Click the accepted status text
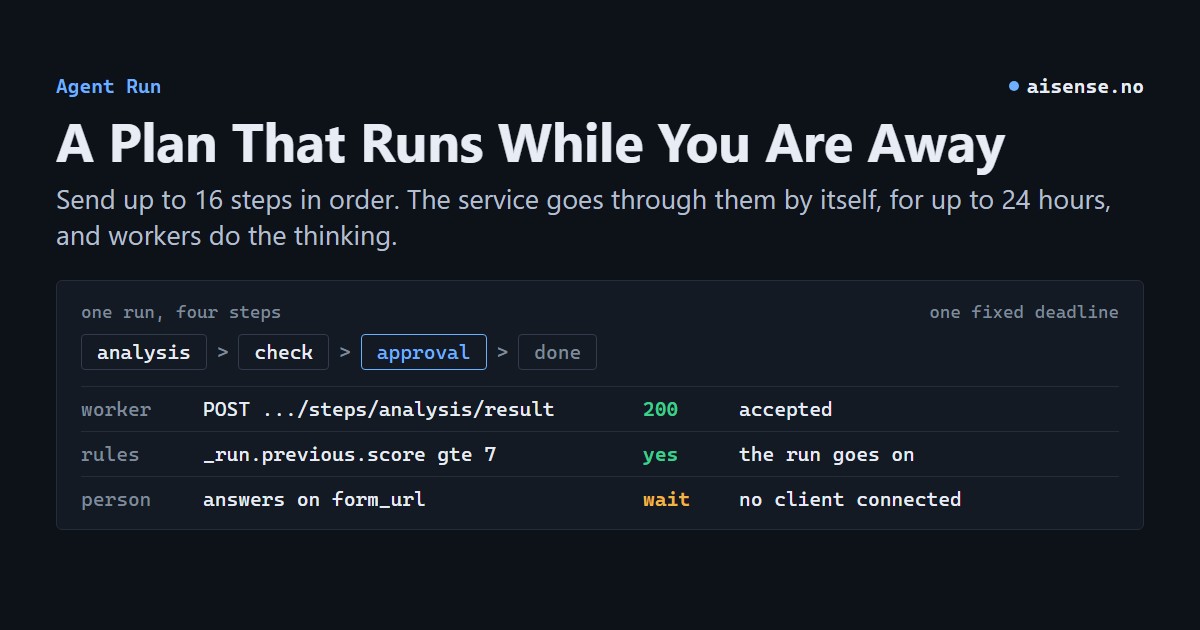Viewport: 1200px width, 630px height. tap(785, 409)
